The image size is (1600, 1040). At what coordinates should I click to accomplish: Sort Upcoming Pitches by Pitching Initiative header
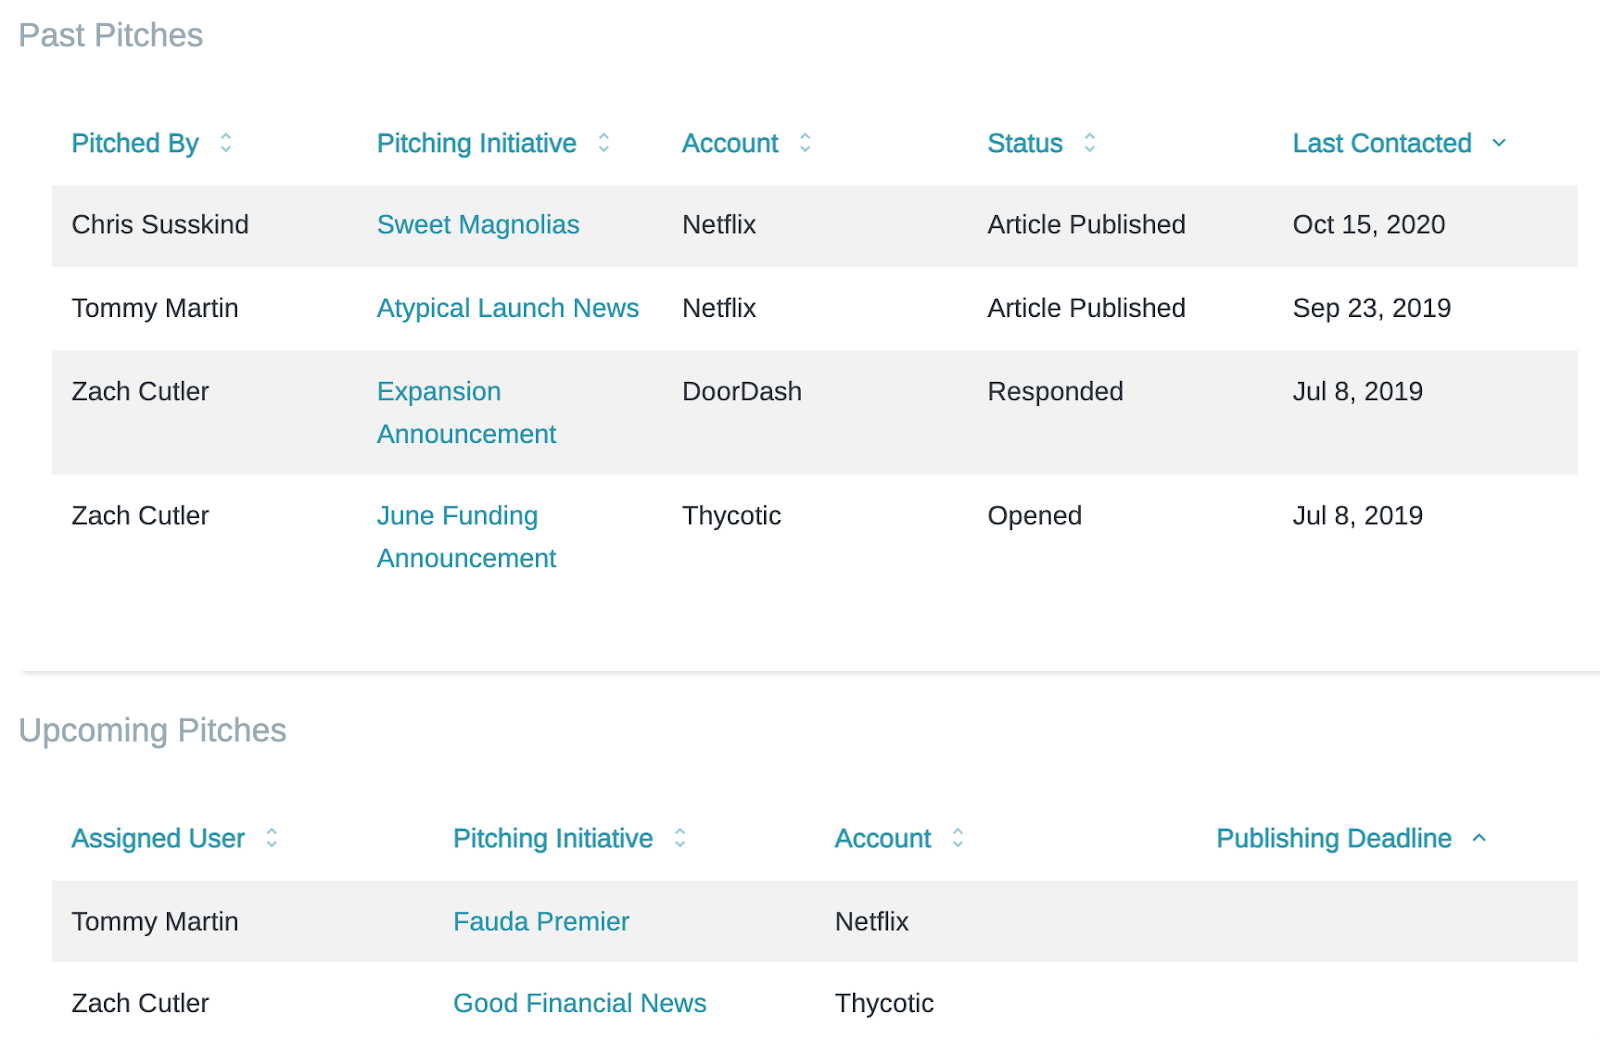tap(553, 838)
